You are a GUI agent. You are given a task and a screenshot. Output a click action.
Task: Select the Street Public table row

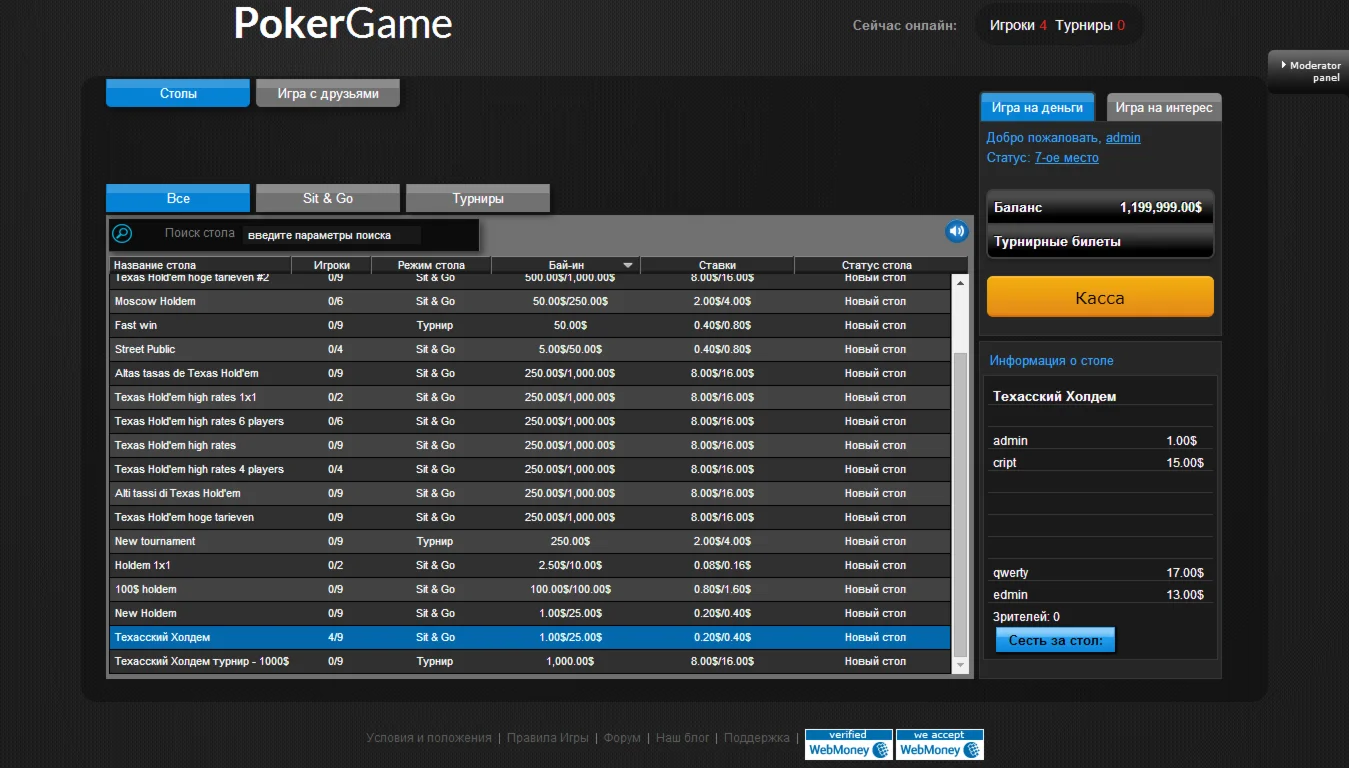pyautogui.click(x=530, y=349)
